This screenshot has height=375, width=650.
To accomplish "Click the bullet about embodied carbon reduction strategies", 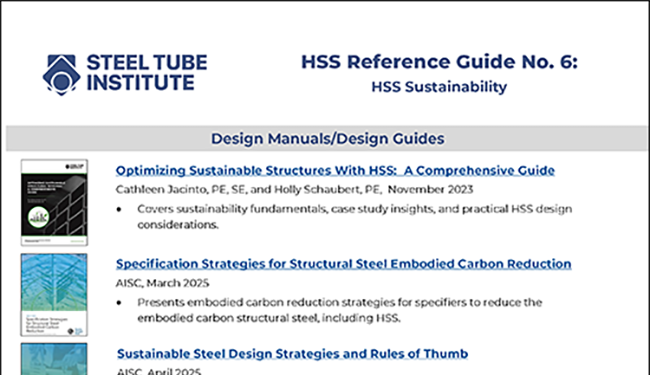I will 340,310.
